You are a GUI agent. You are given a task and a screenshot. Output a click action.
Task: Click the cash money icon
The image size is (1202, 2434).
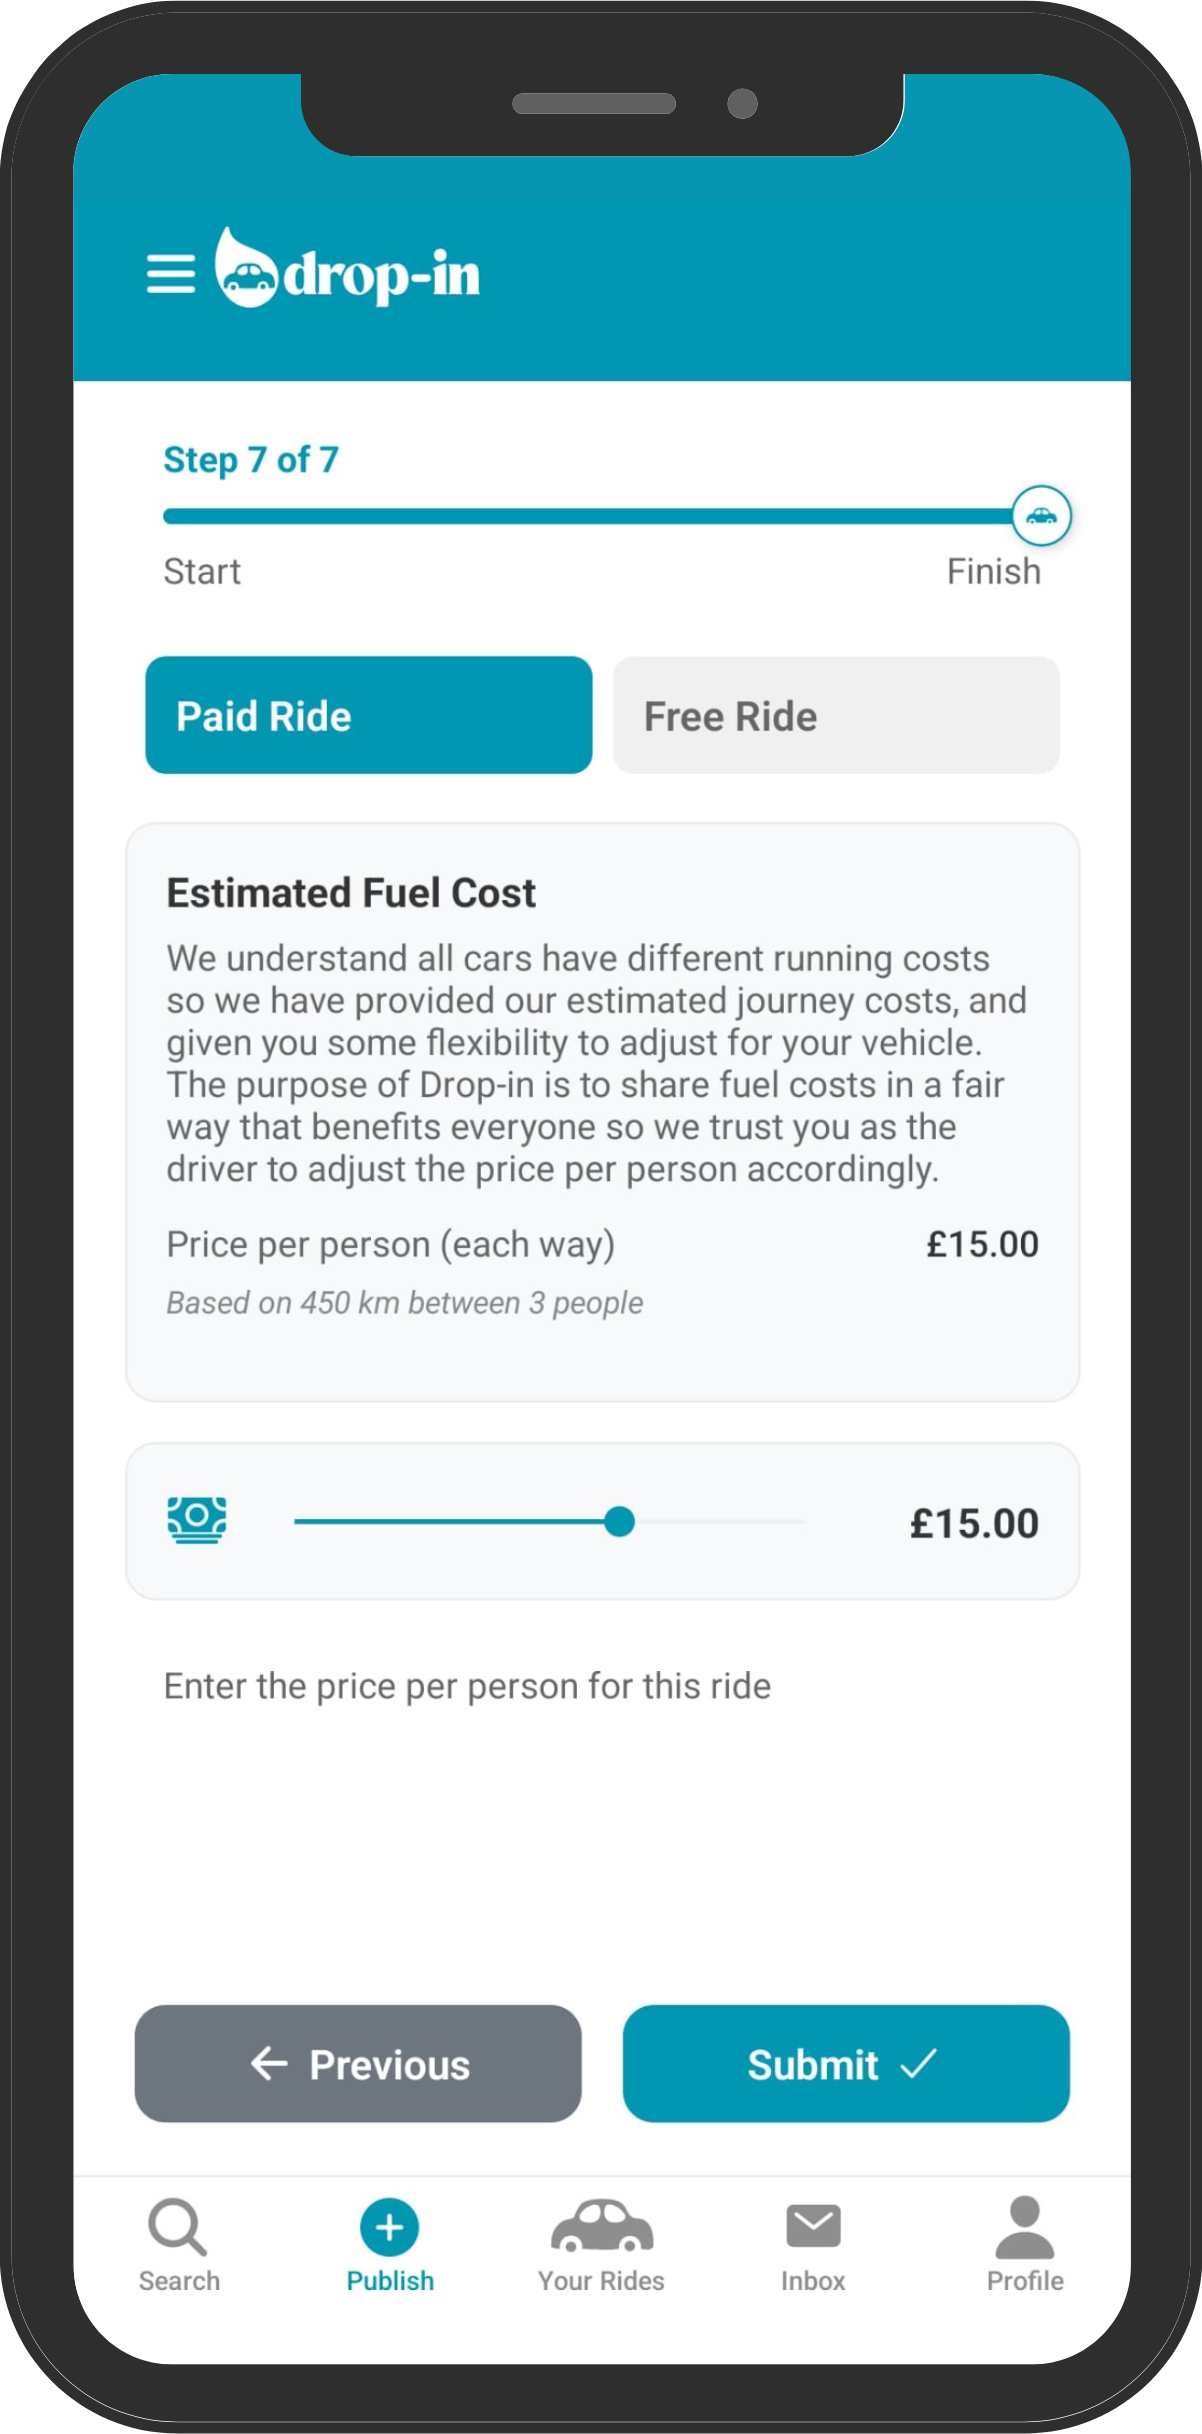[197, 1520]
